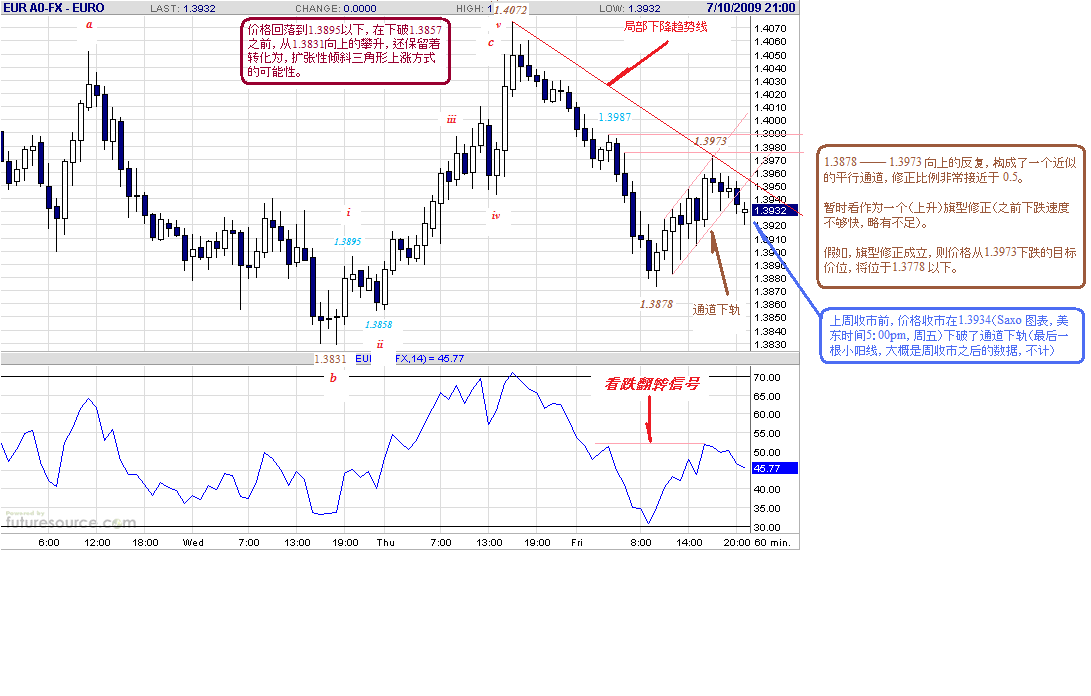Viewport: 1091px width, 696px height.
Task: Click the 1.3950 price axis label
Action: pyautogui.click(x=770, y=187)
